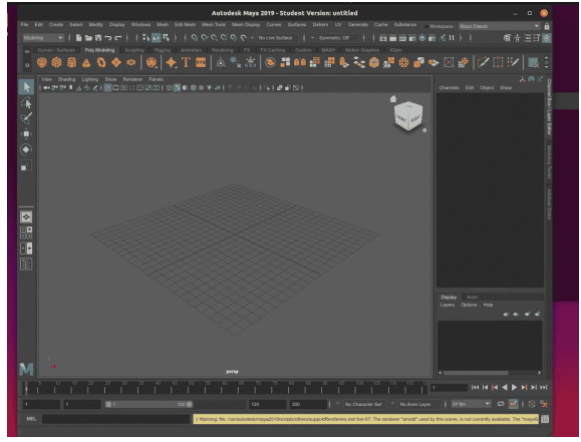Click the New Scene icon
581x442 pixels.
pos(79,38)
